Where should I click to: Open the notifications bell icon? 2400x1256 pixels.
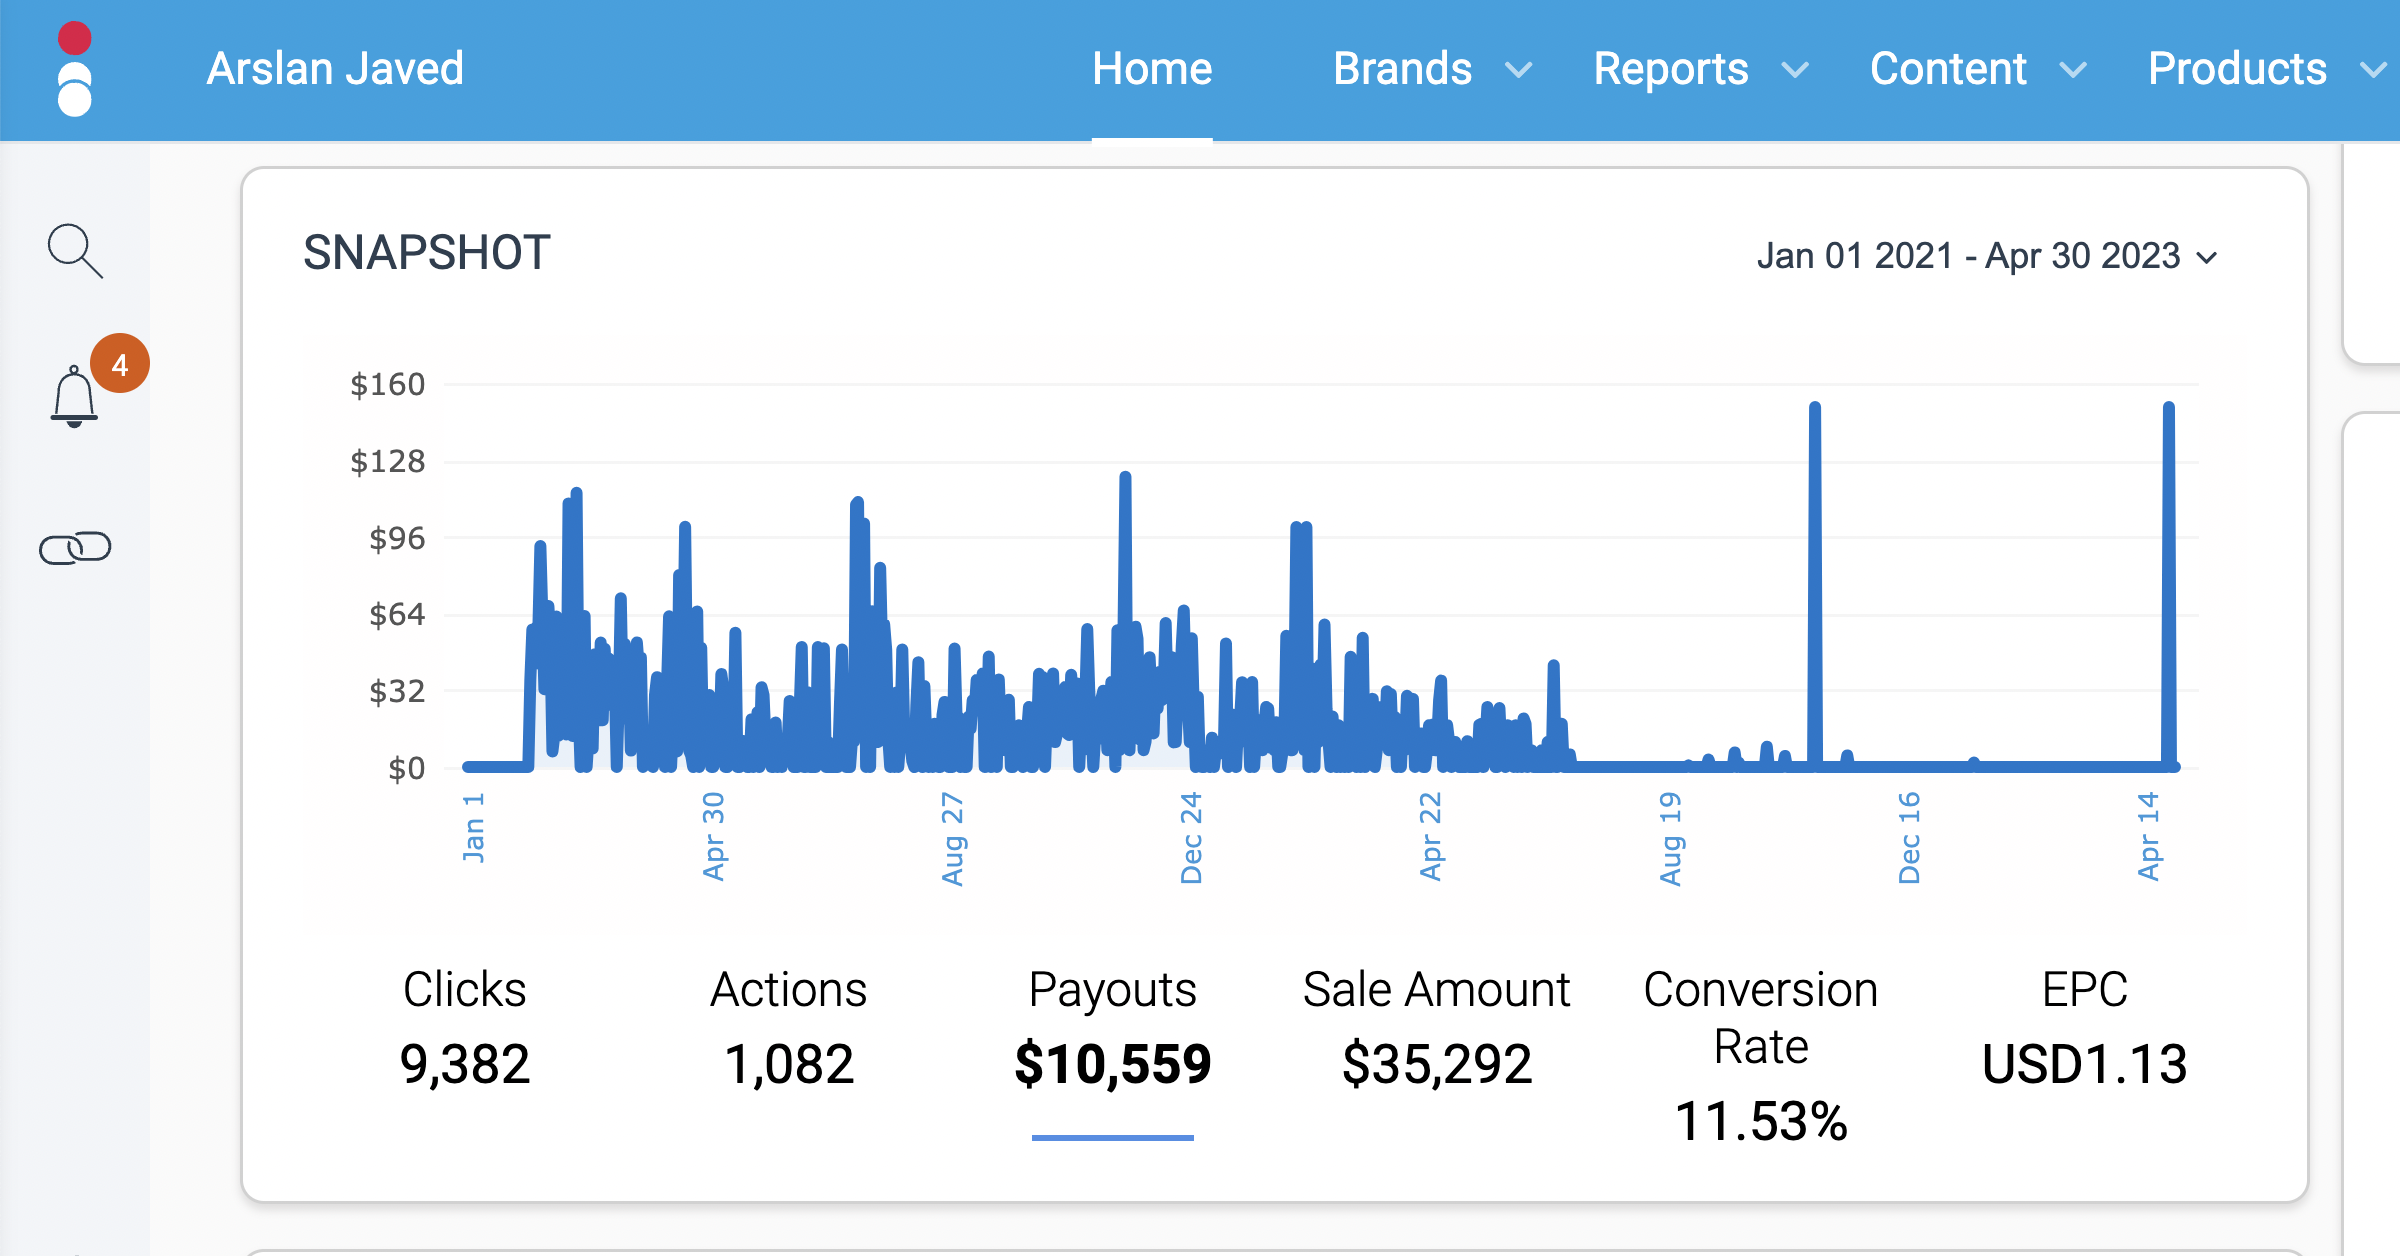pyautogui.click(x=74, y=397)
